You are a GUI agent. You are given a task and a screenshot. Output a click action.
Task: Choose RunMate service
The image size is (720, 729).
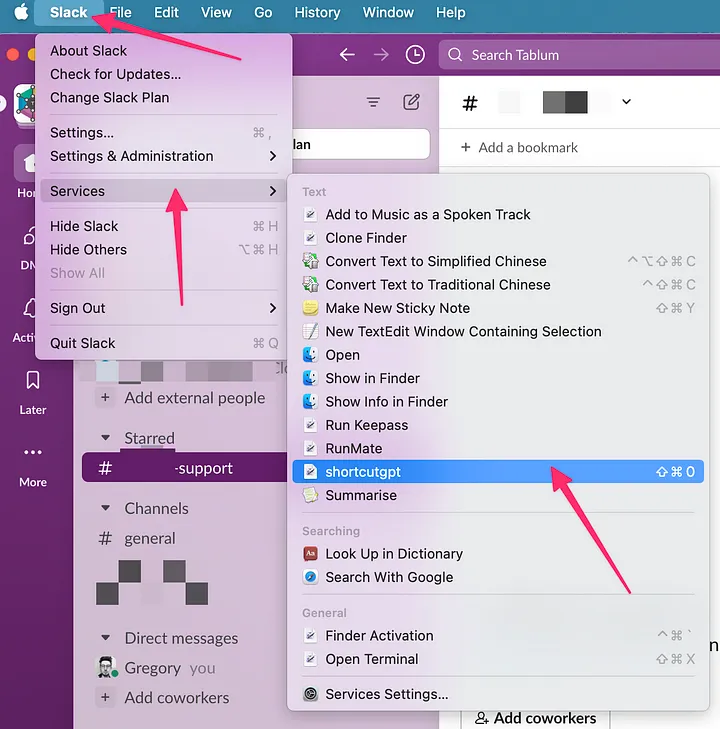coord(498,448)
